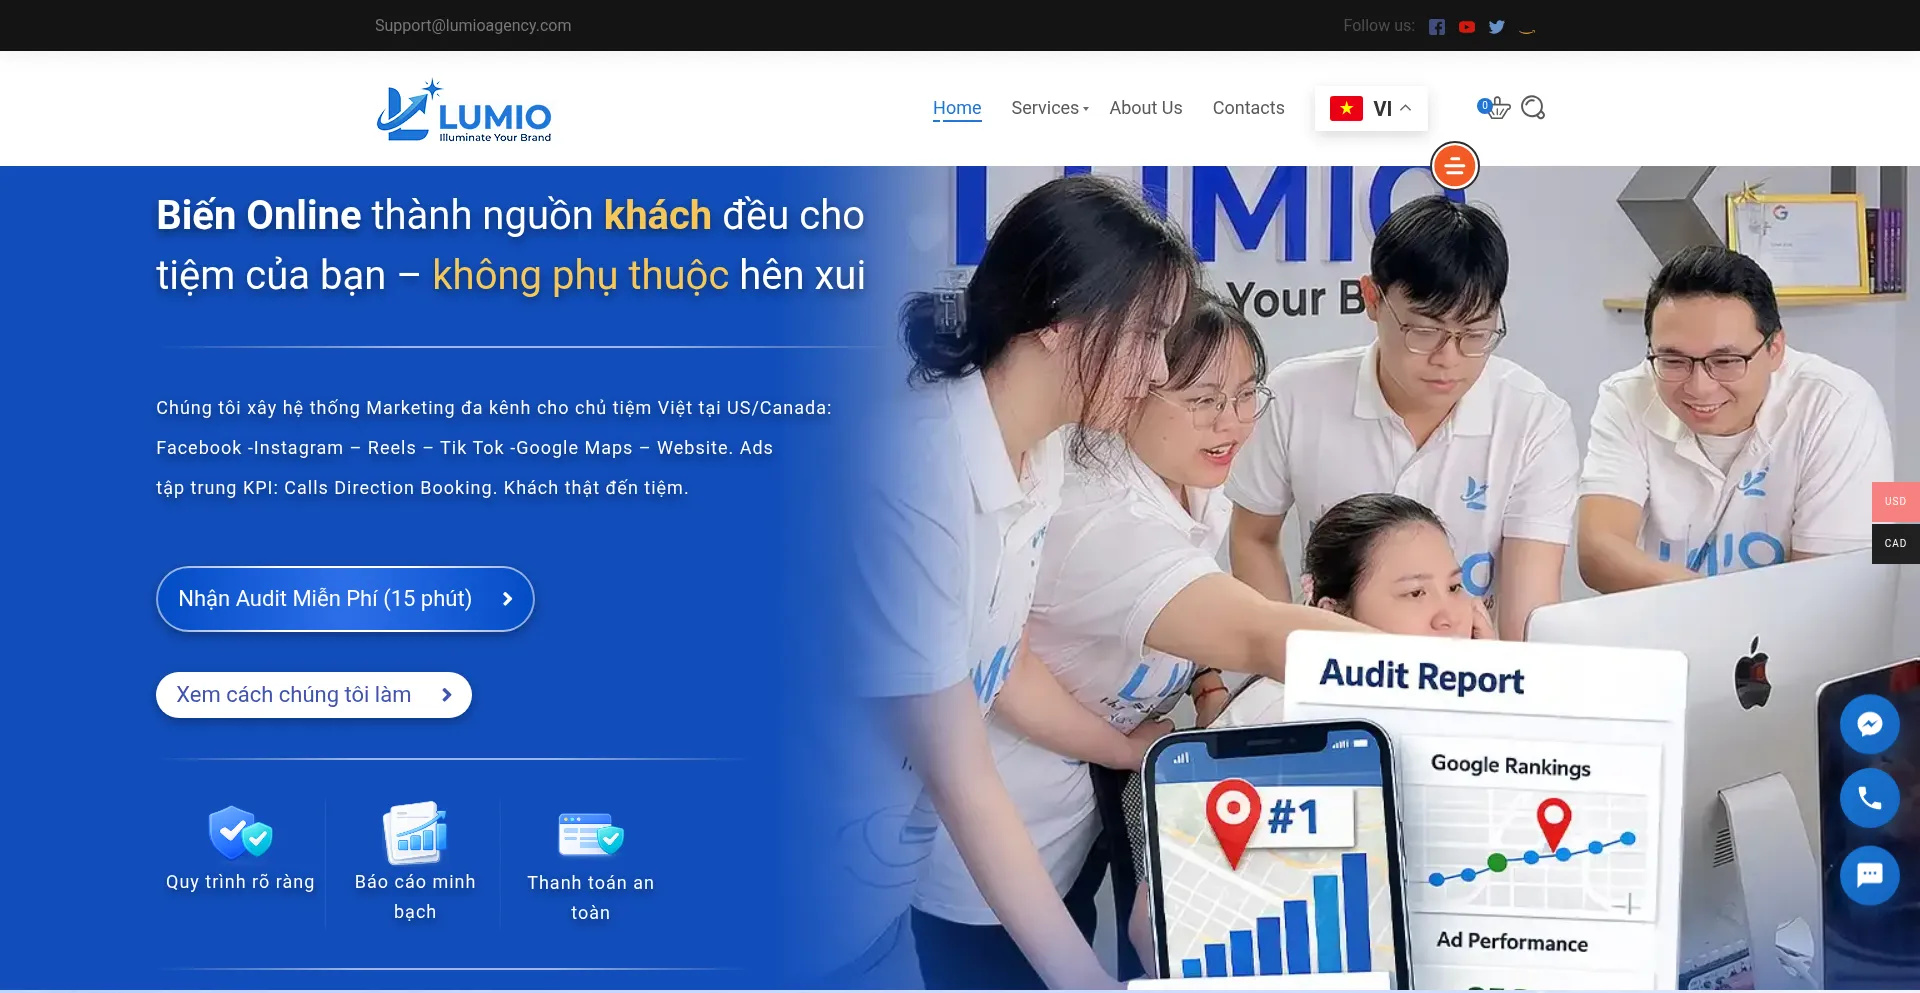This screenshot has height=993, width=1920.
Task: Open the live chat message button
Action: point(1870,875)
